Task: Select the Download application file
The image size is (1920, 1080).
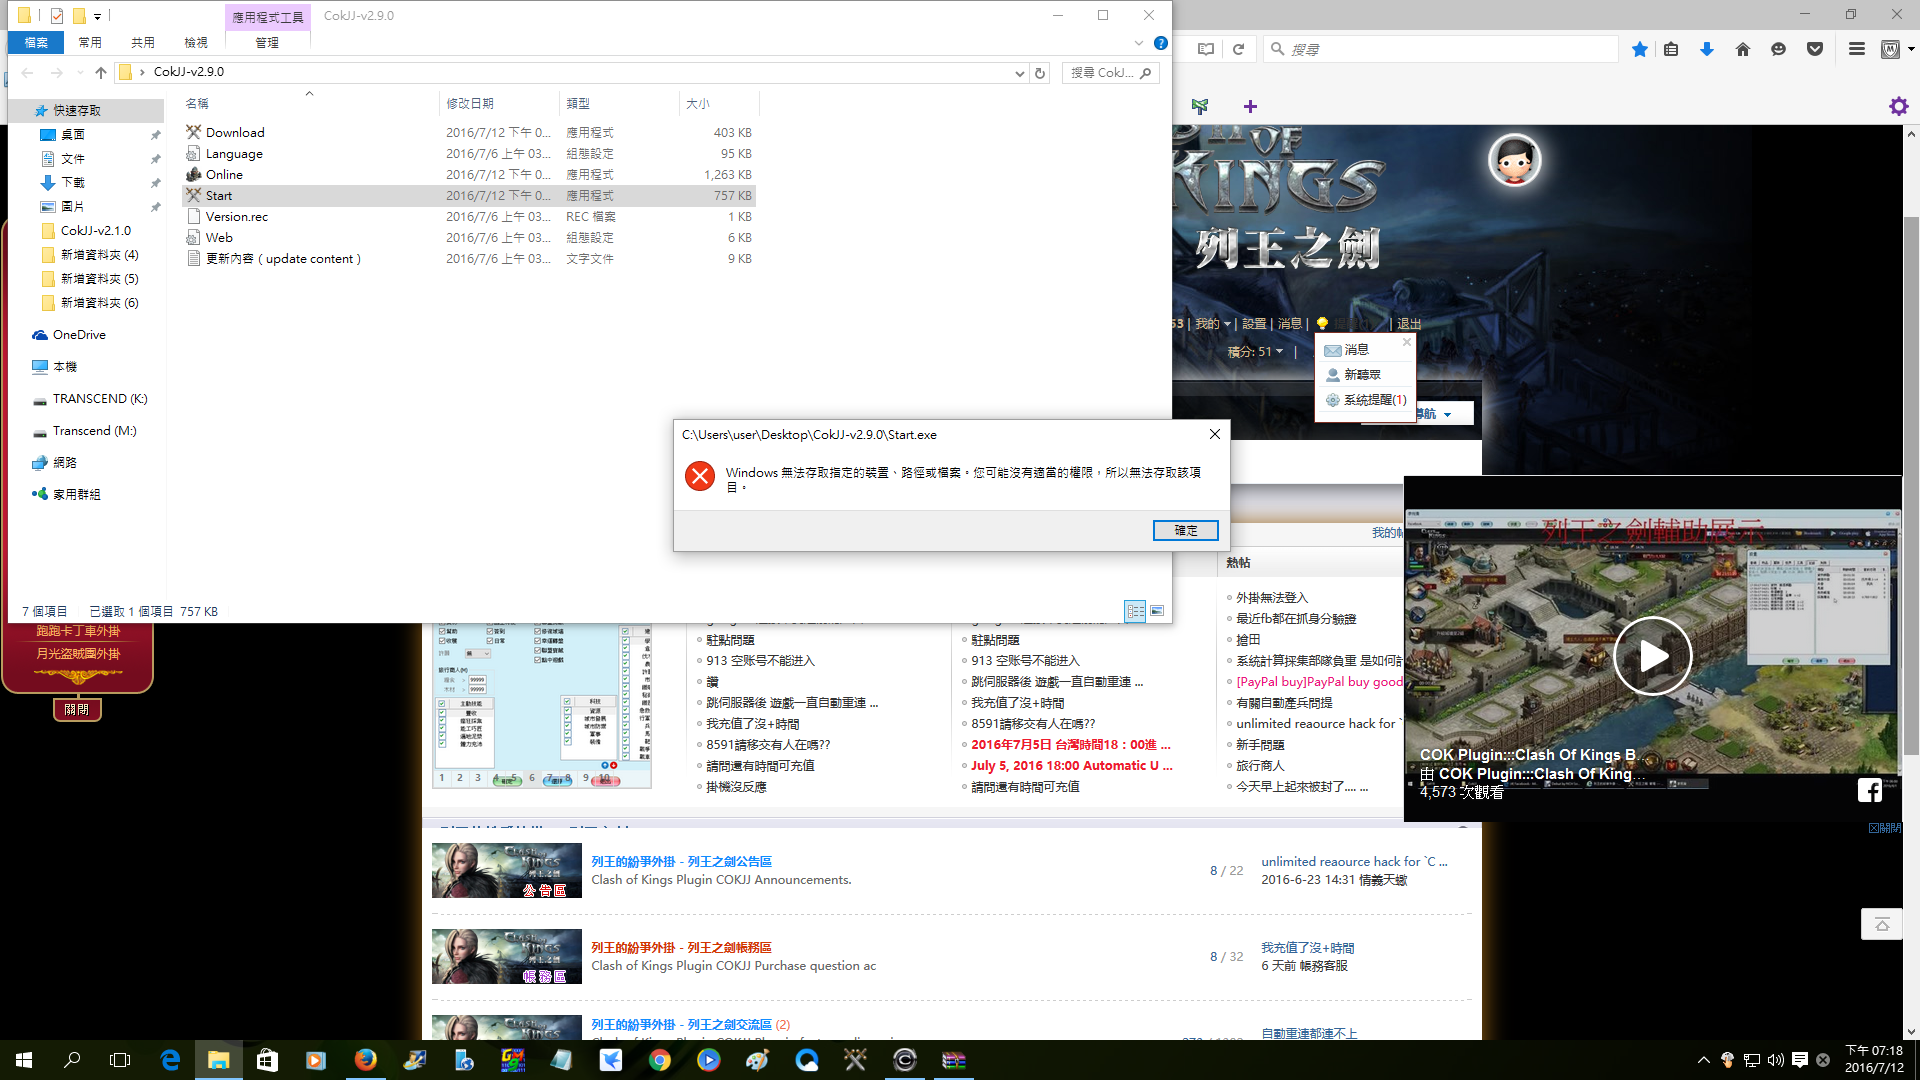Action: pyautogui.click(x=235, y=132)
